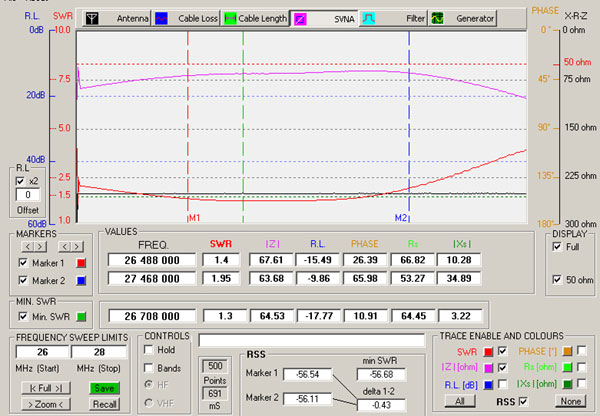Click the Recall button

[104, 404]
